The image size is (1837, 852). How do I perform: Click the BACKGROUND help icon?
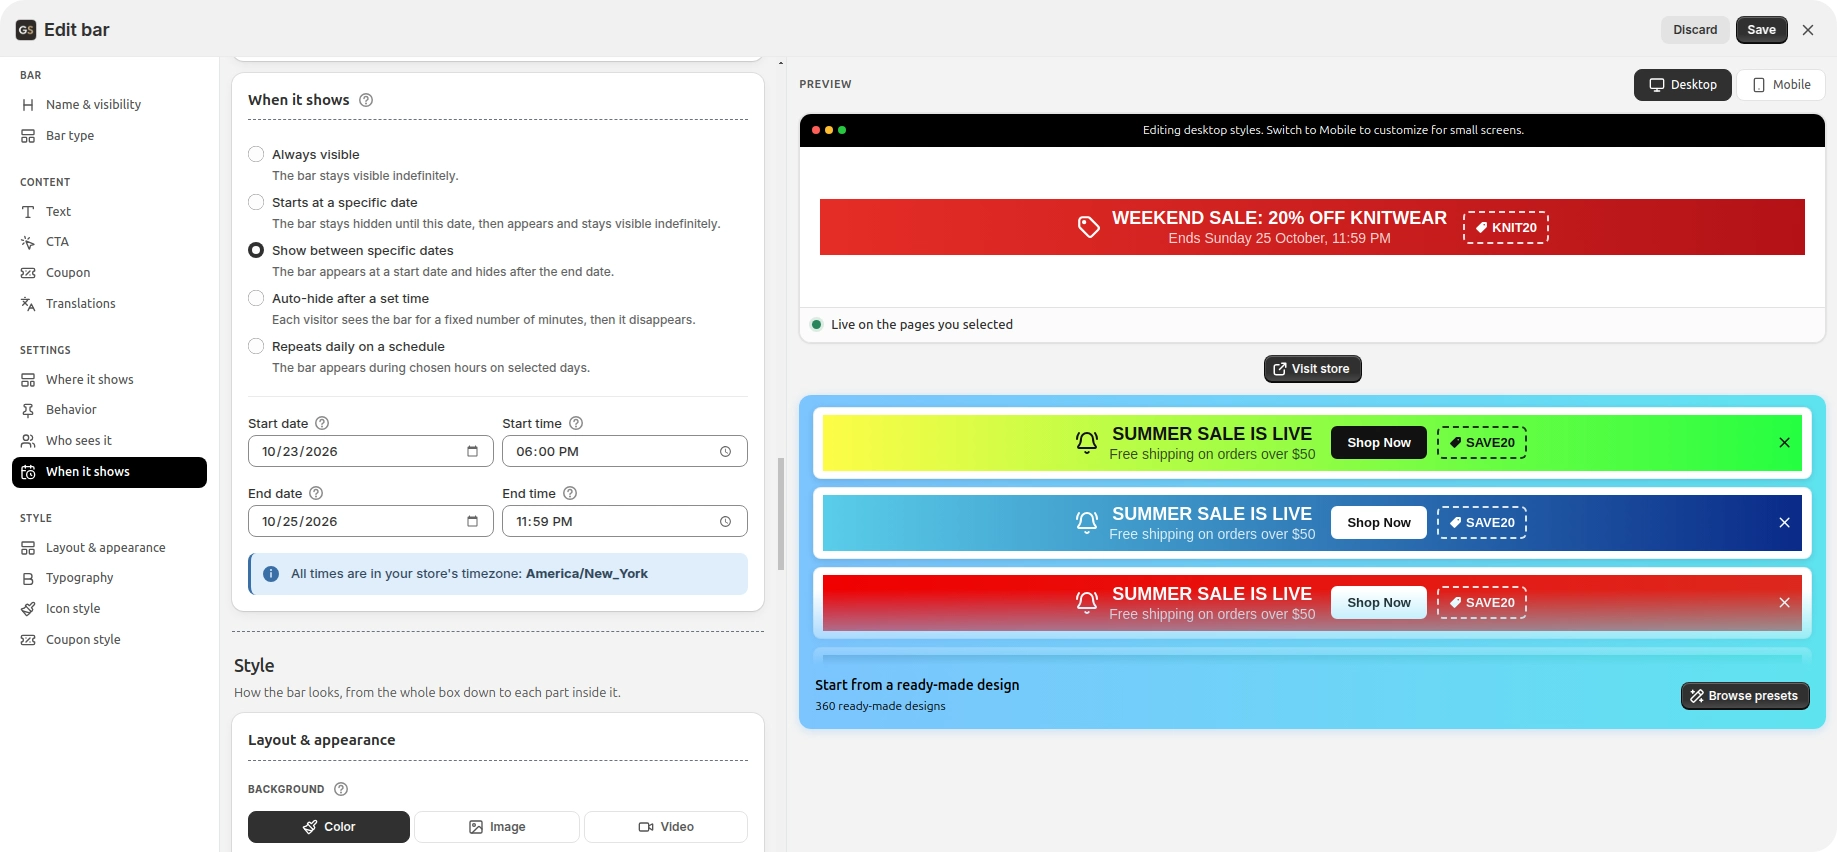pyautogui.click(x=341, y=789)
